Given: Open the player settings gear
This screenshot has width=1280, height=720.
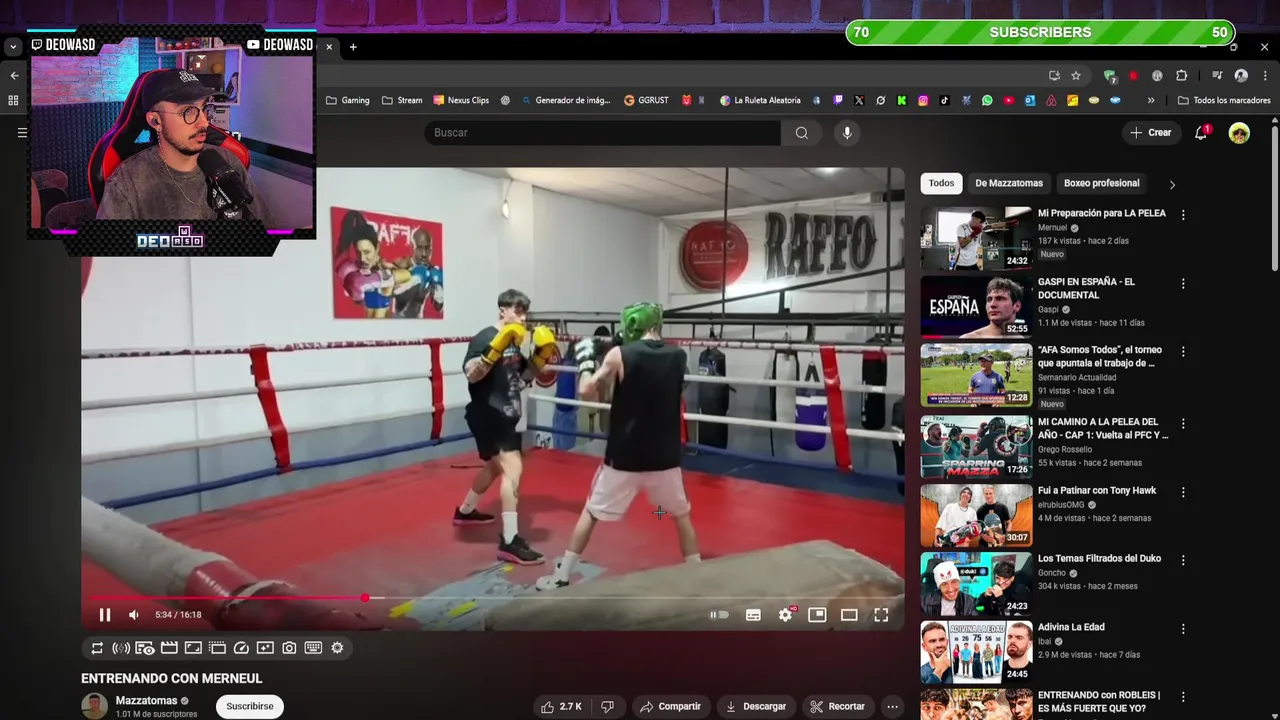Looking at the screenshot, I should [x=785, y=615].
